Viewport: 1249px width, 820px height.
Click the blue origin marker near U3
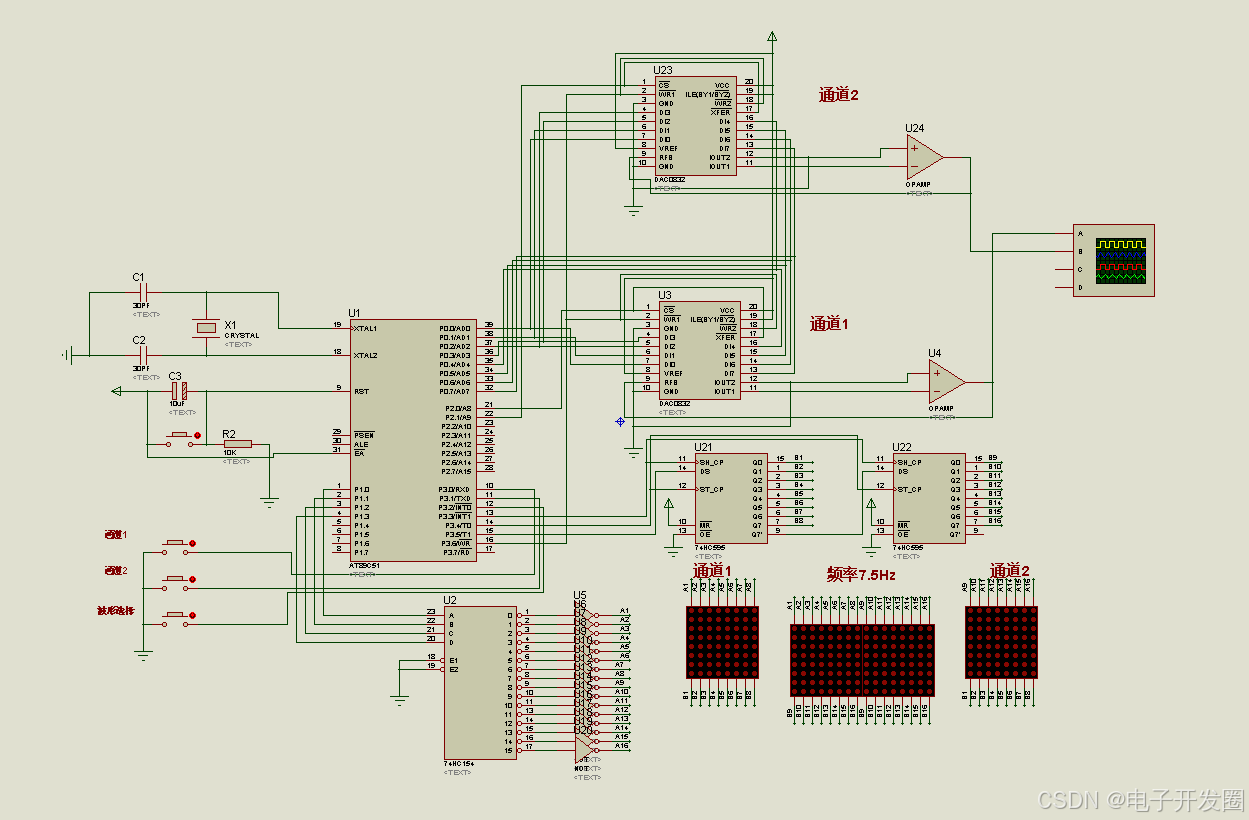pyautogui.click(x=620, y=421)
